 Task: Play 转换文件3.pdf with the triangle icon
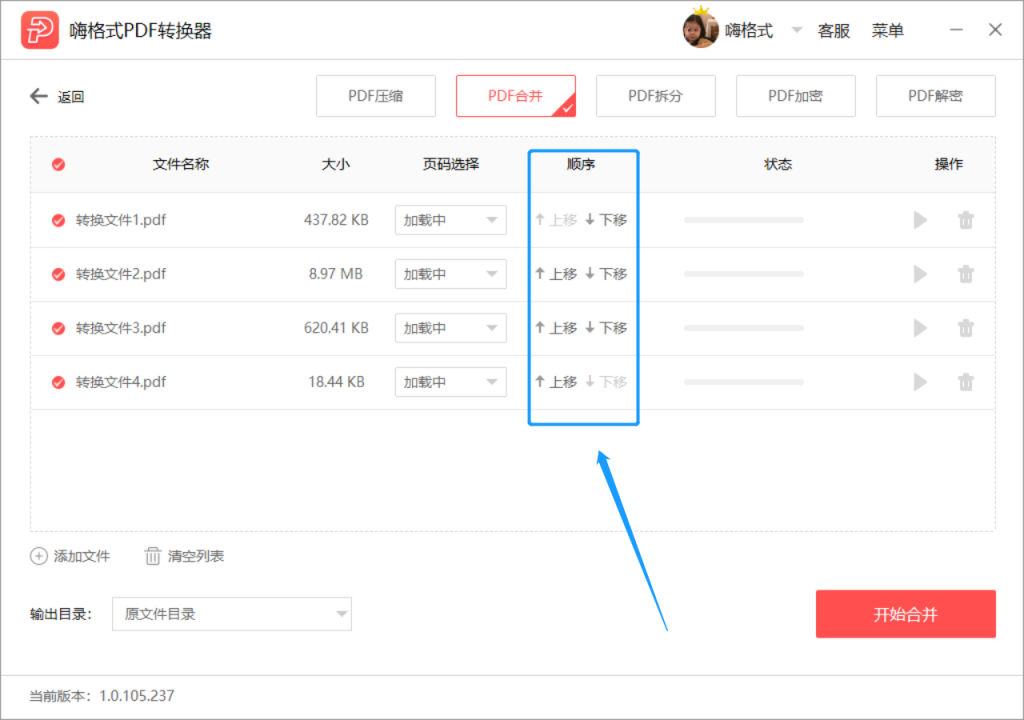coord(920,328)
